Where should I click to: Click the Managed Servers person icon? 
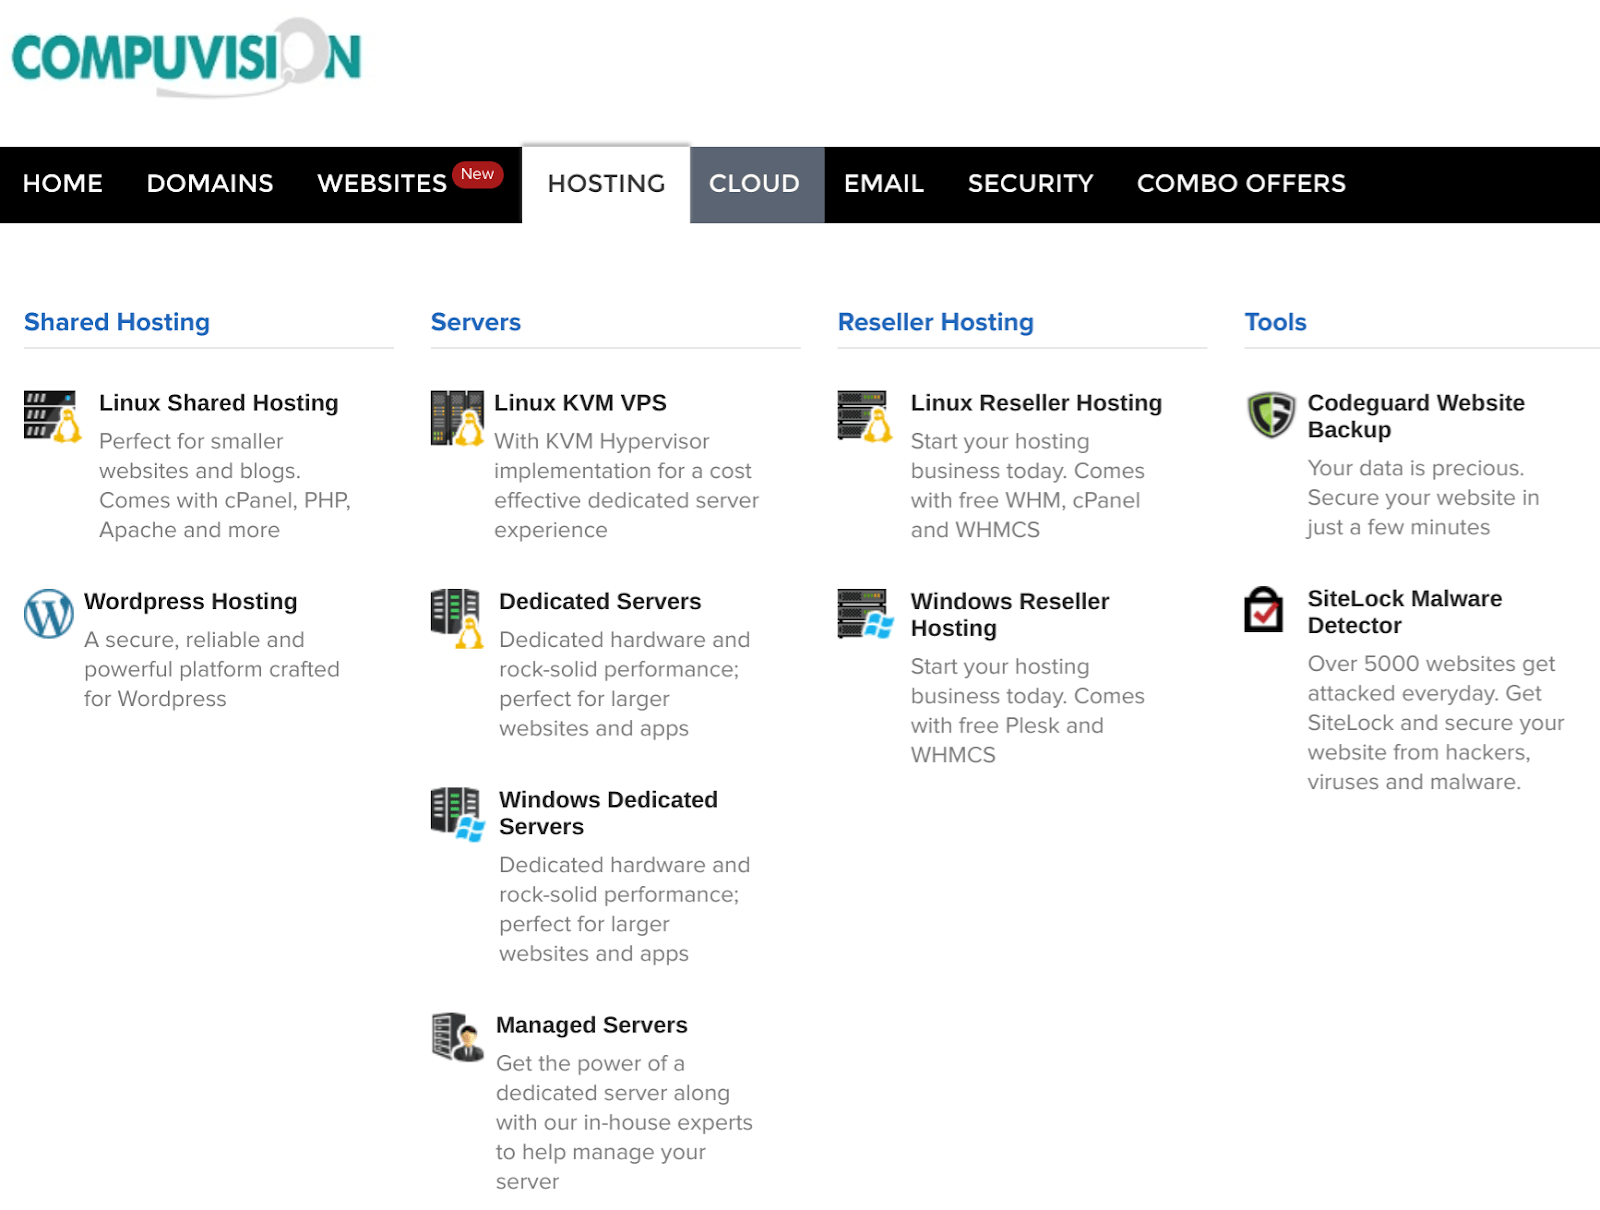click(457, 1037)
